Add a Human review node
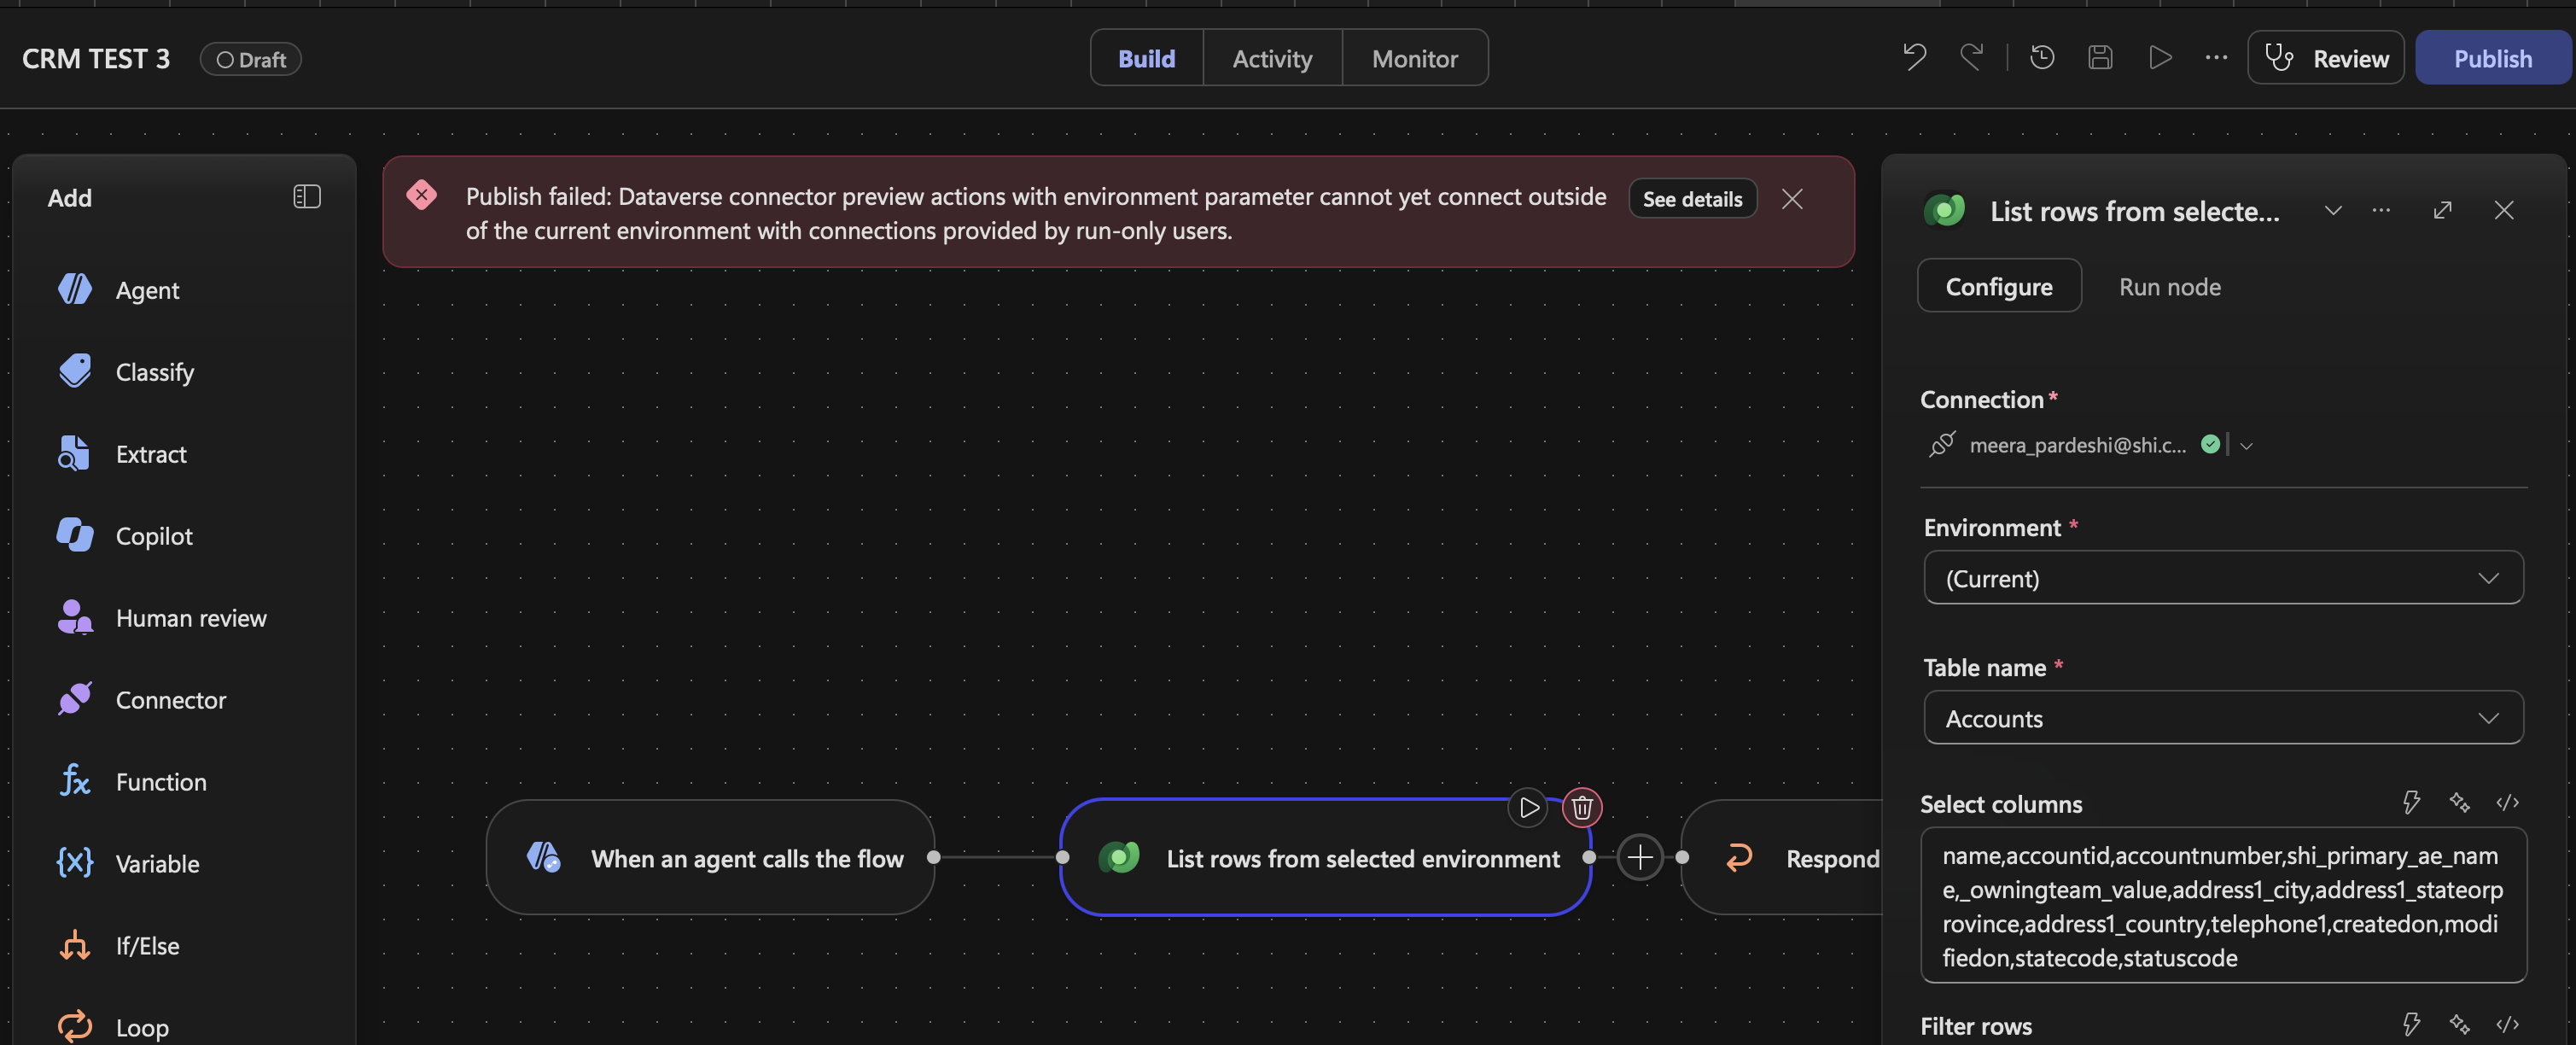This screenshot has height=1045, width=2576. 162,618
